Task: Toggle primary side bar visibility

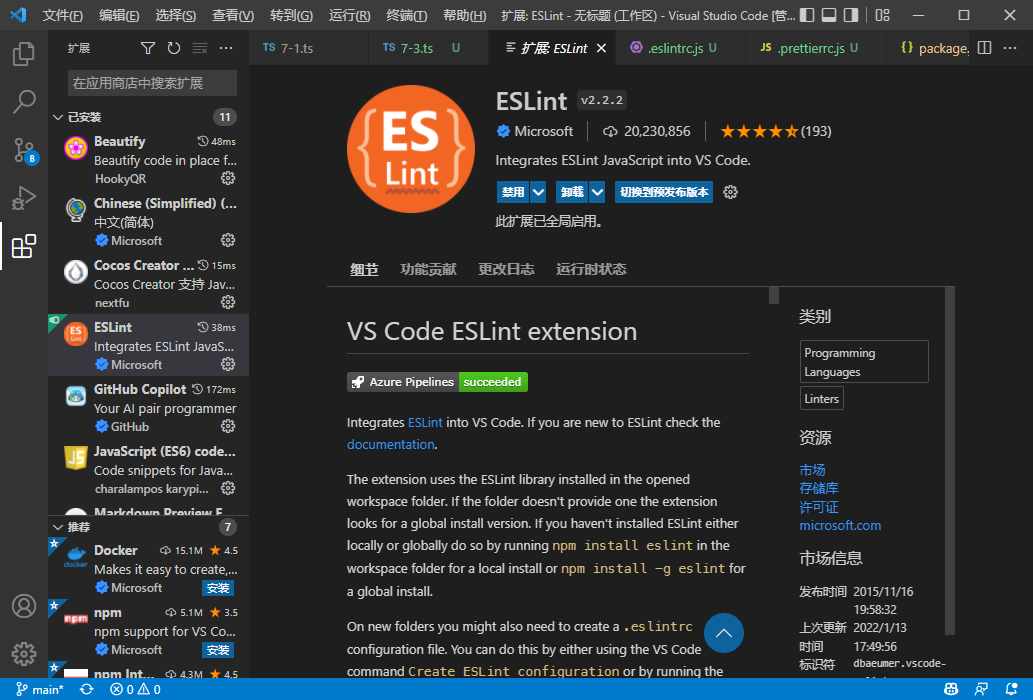Action: click(x=807, y=15)
